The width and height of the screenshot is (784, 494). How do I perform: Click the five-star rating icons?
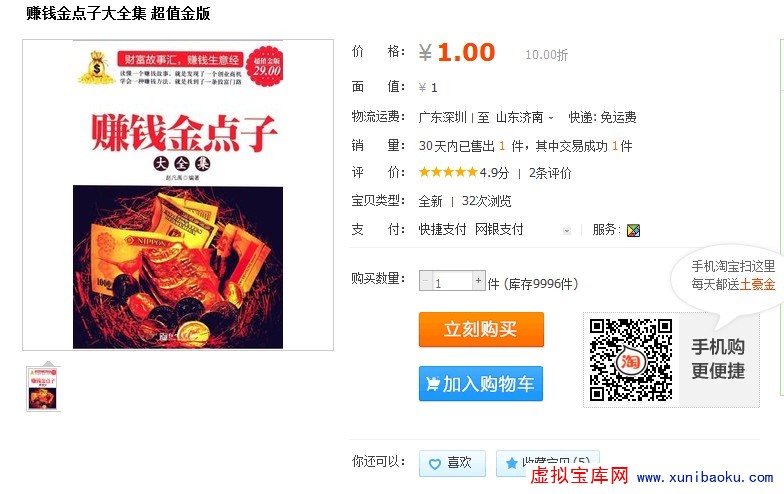(448, 172)
